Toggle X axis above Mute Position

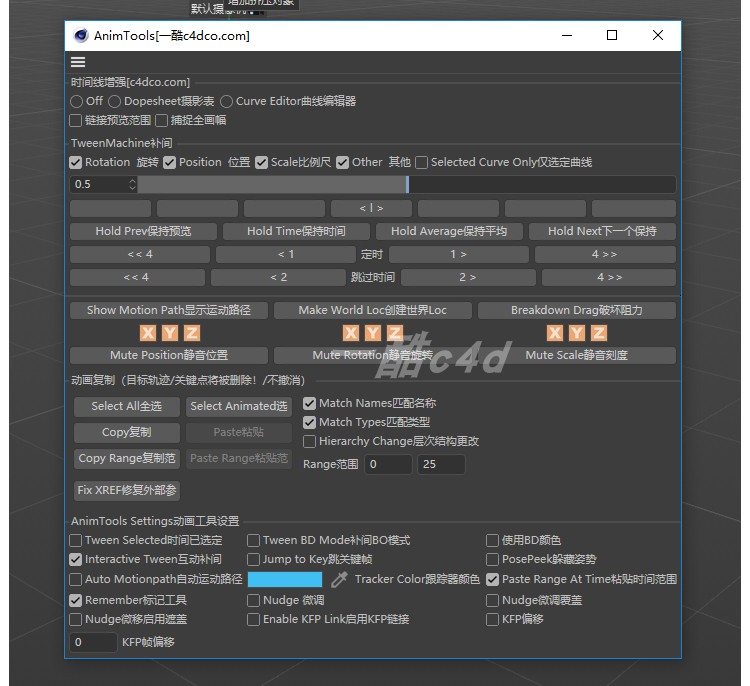pyautogui.click(x=148, y=333)
